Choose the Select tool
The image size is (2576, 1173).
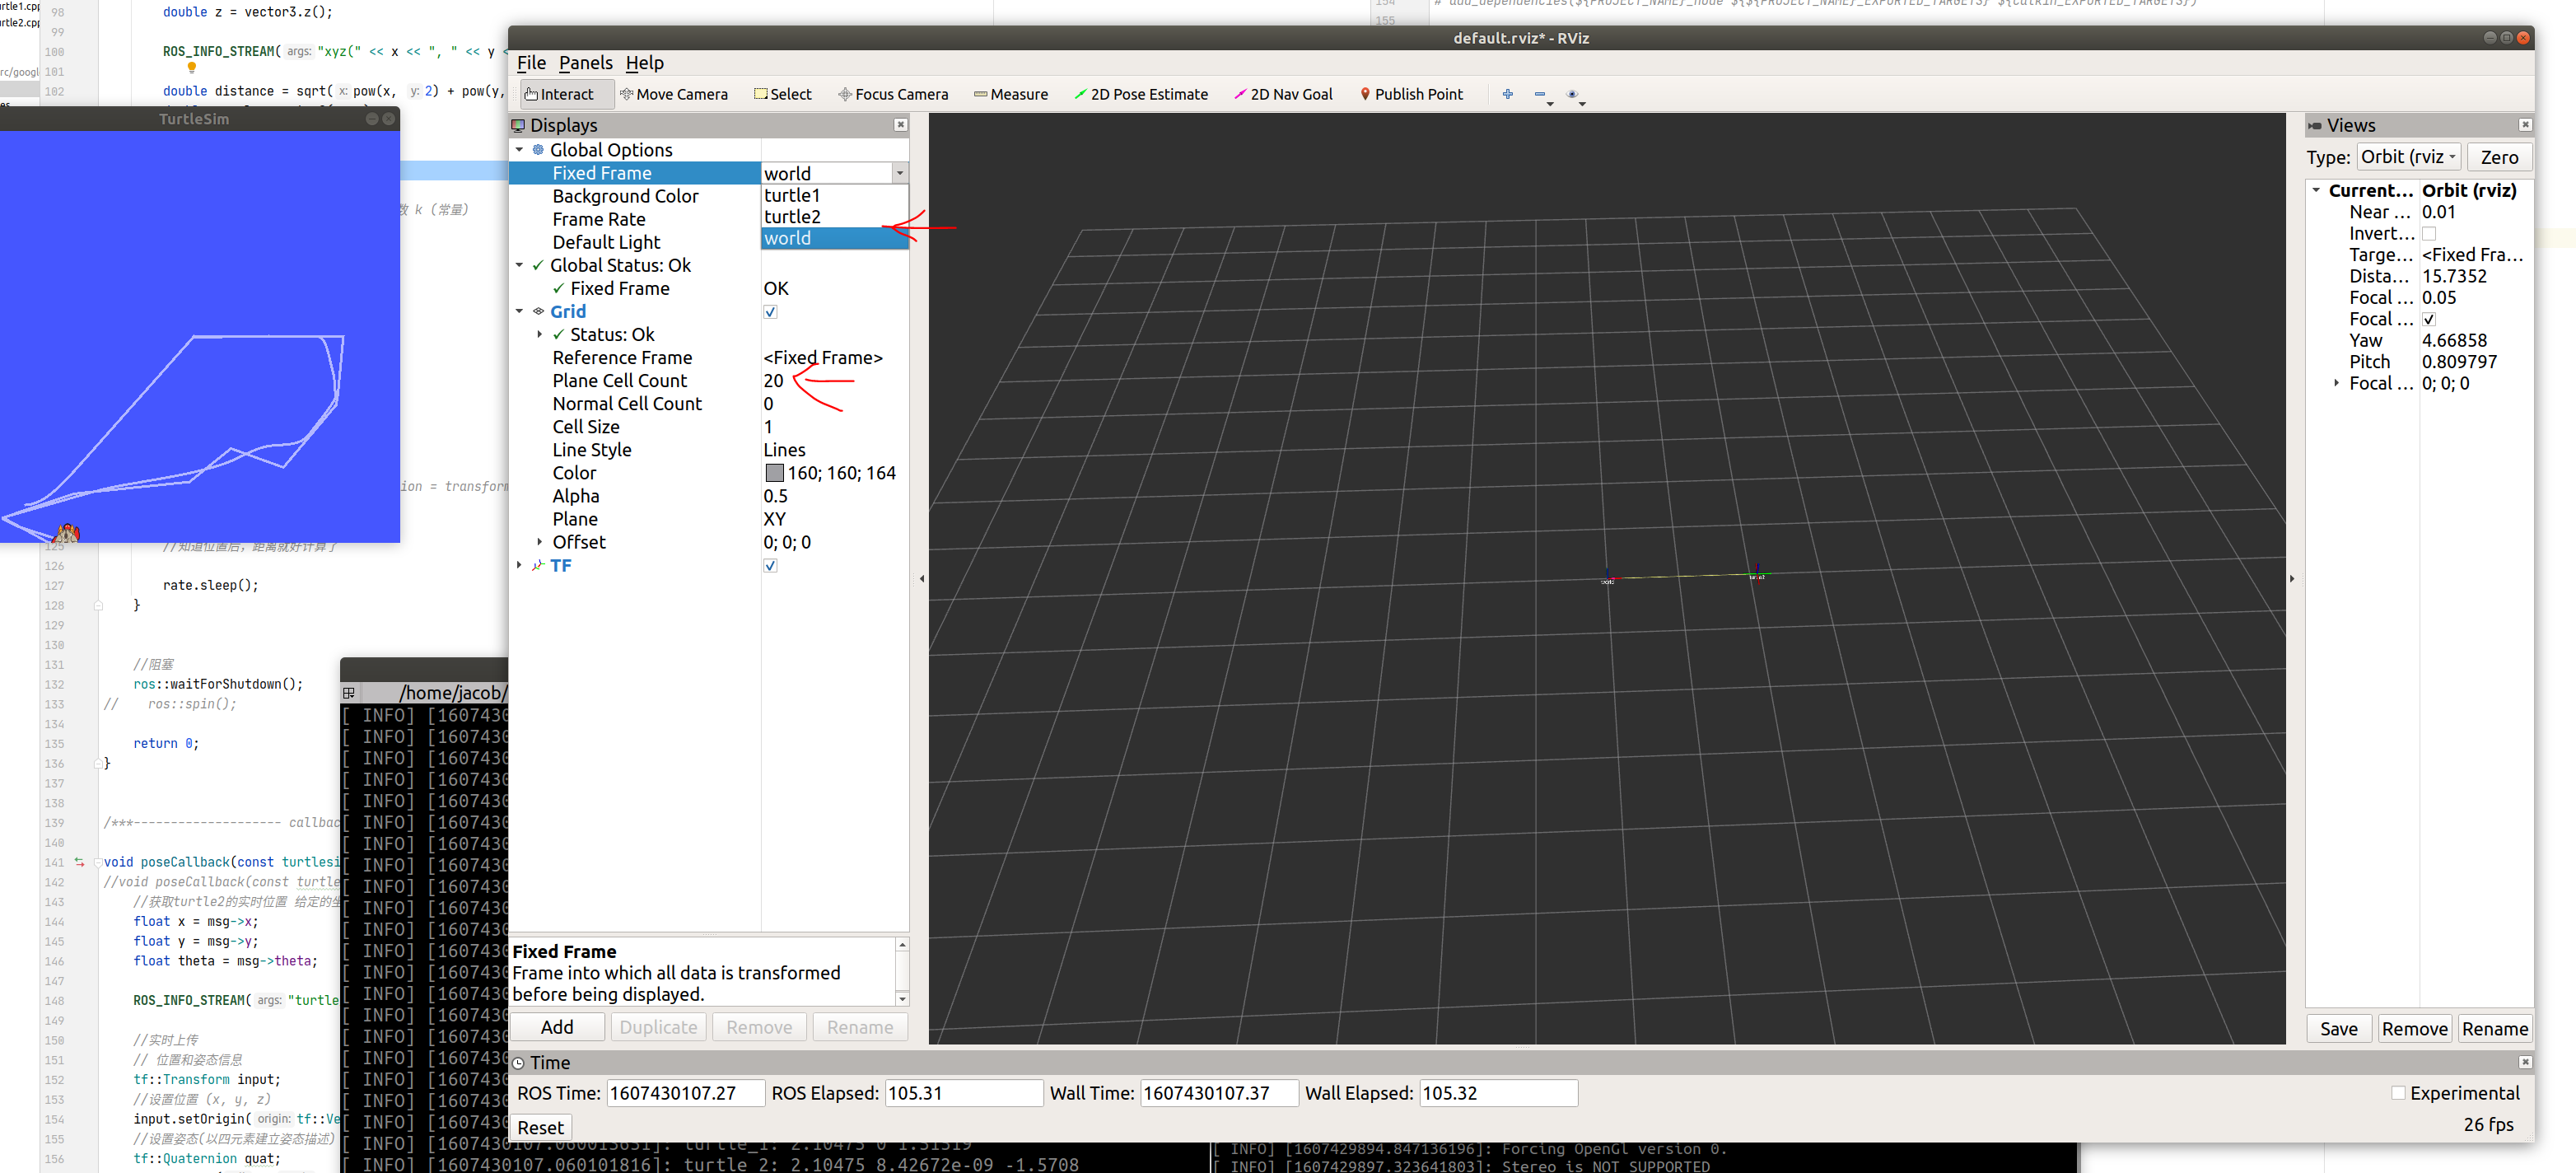click(782, 94)
